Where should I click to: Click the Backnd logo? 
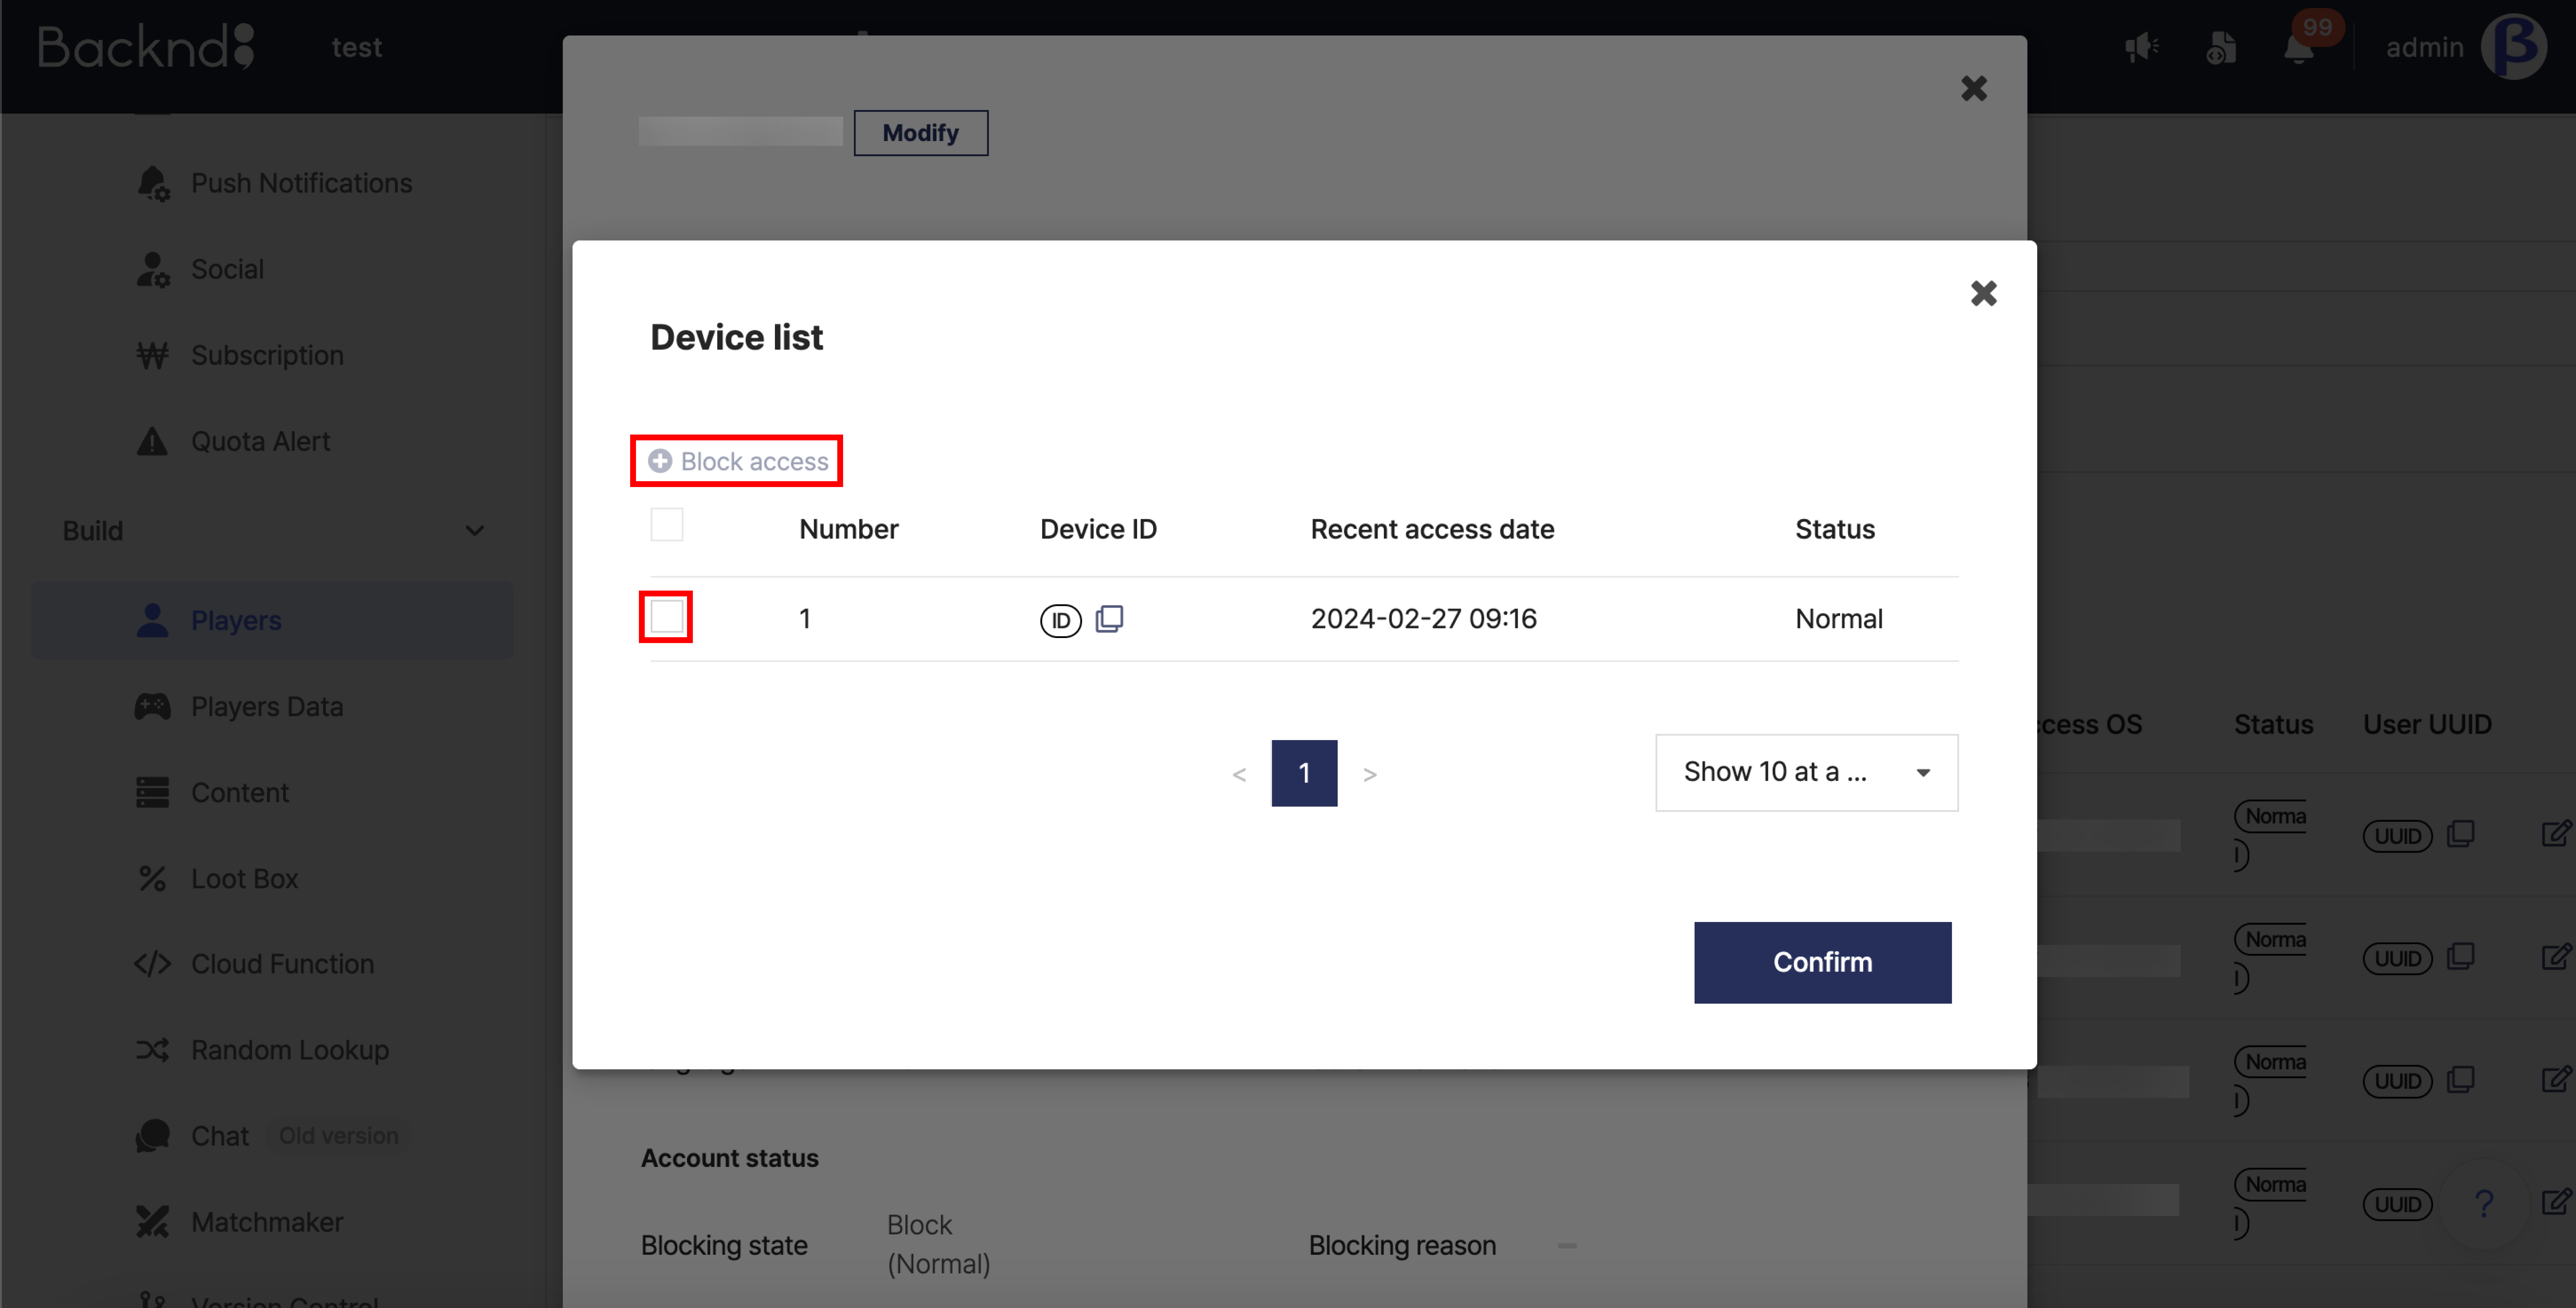pos(146,47)
